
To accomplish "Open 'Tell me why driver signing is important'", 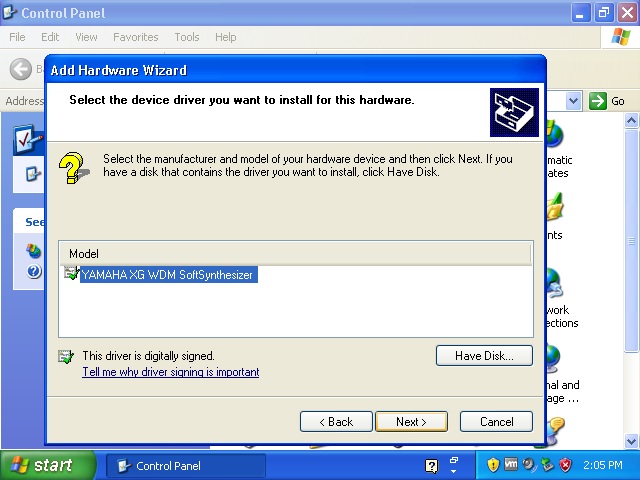I will pyautogui.click(x=170, y=372).
